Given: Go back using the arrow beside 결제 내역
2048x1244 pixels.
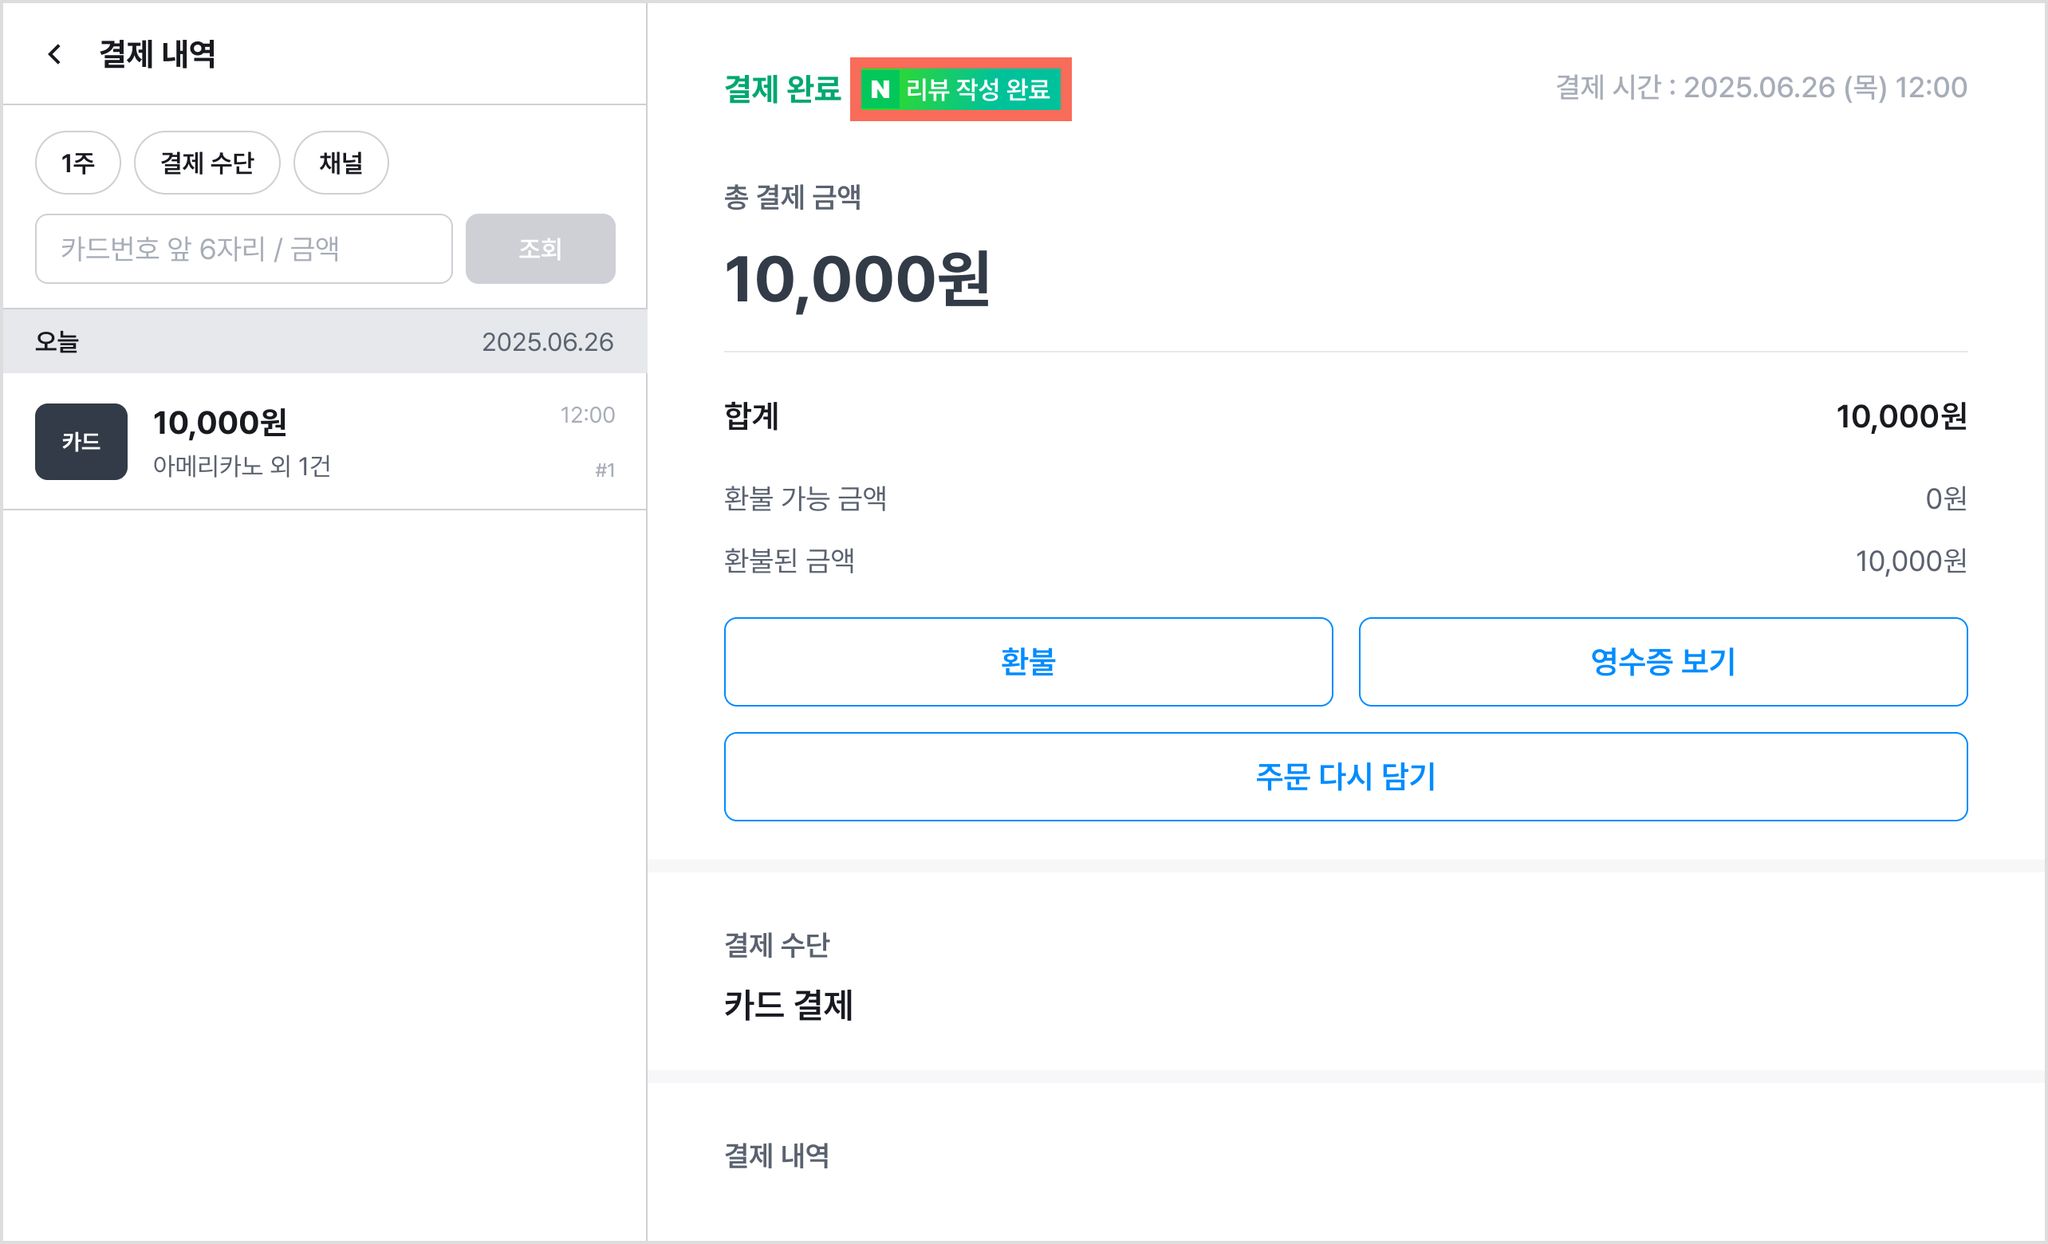Looking at the screenshot, I should click(x=55, y=54).
